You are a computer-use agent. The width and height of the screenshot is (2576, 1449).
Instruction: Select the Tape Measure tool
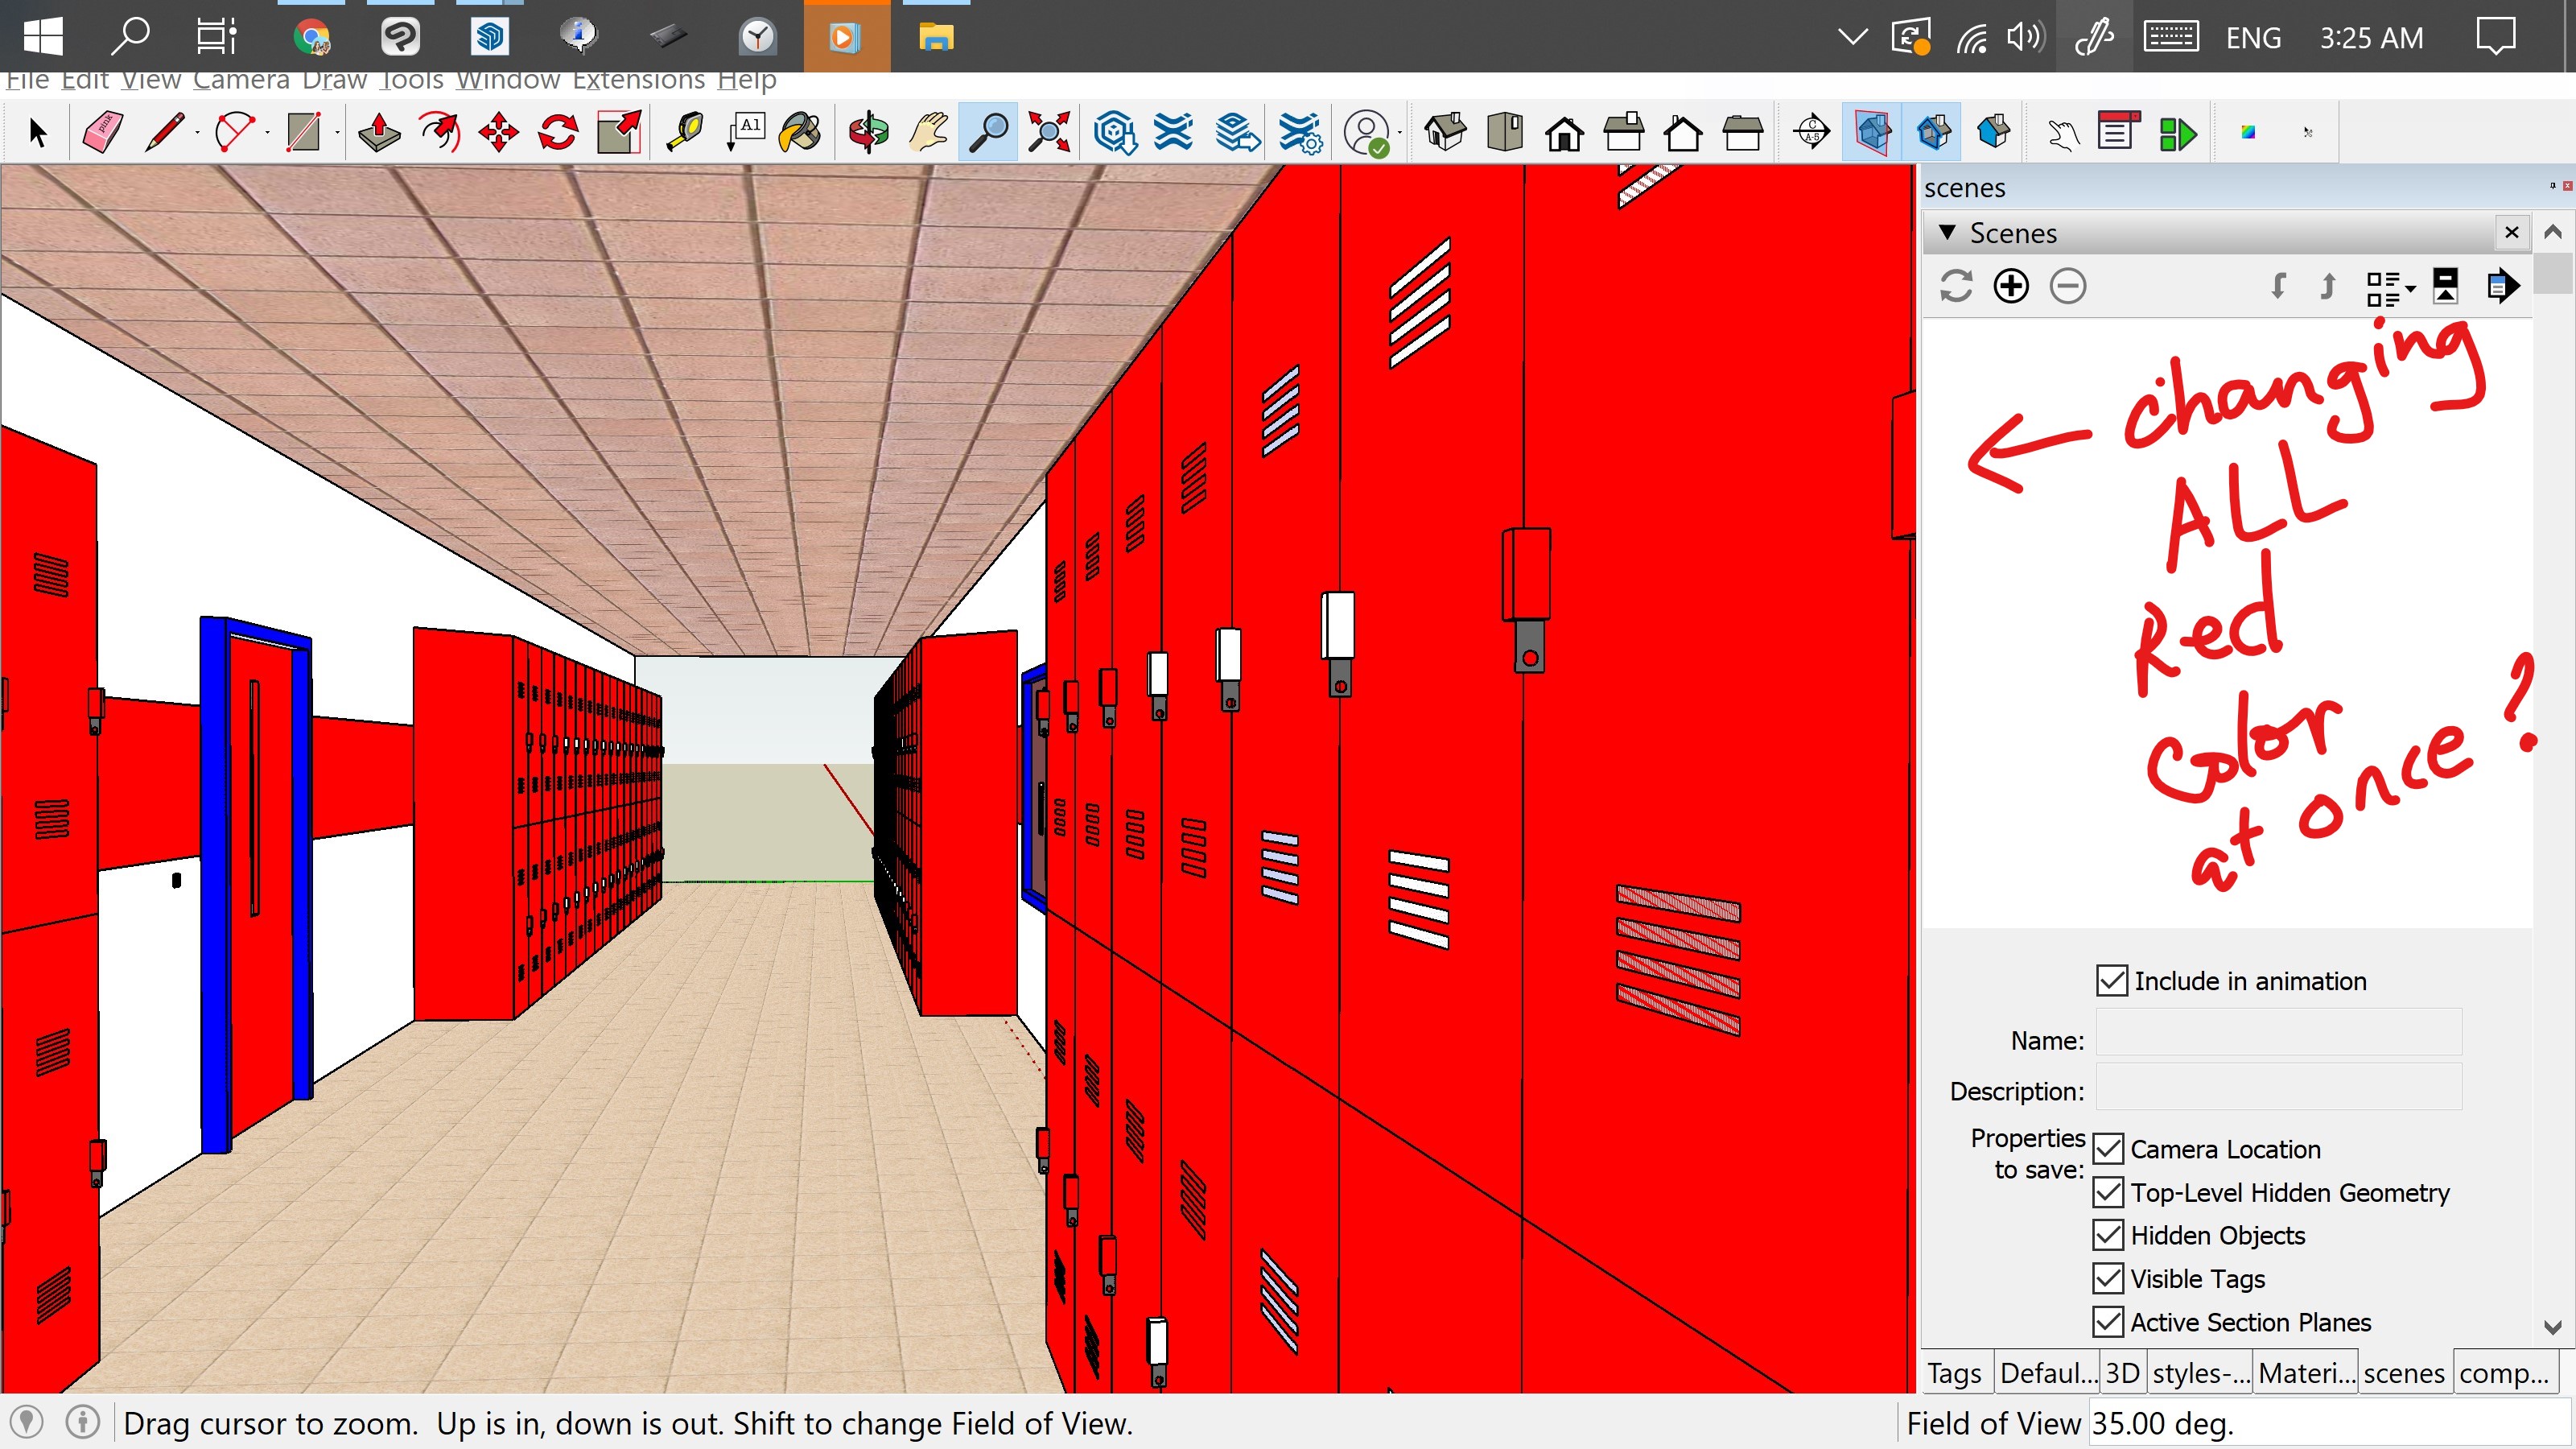tap(685, 132)
